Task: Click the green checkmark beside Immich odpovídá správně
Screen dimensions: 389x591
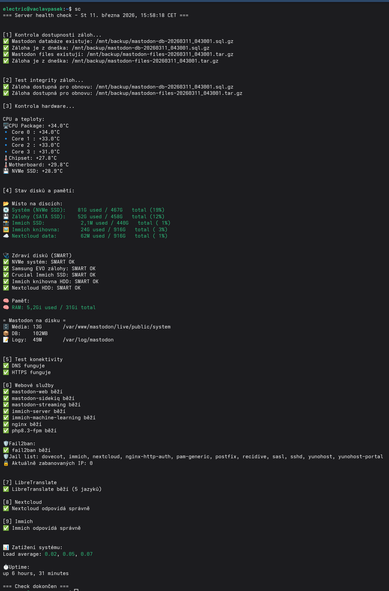Action: click(6, 528)
